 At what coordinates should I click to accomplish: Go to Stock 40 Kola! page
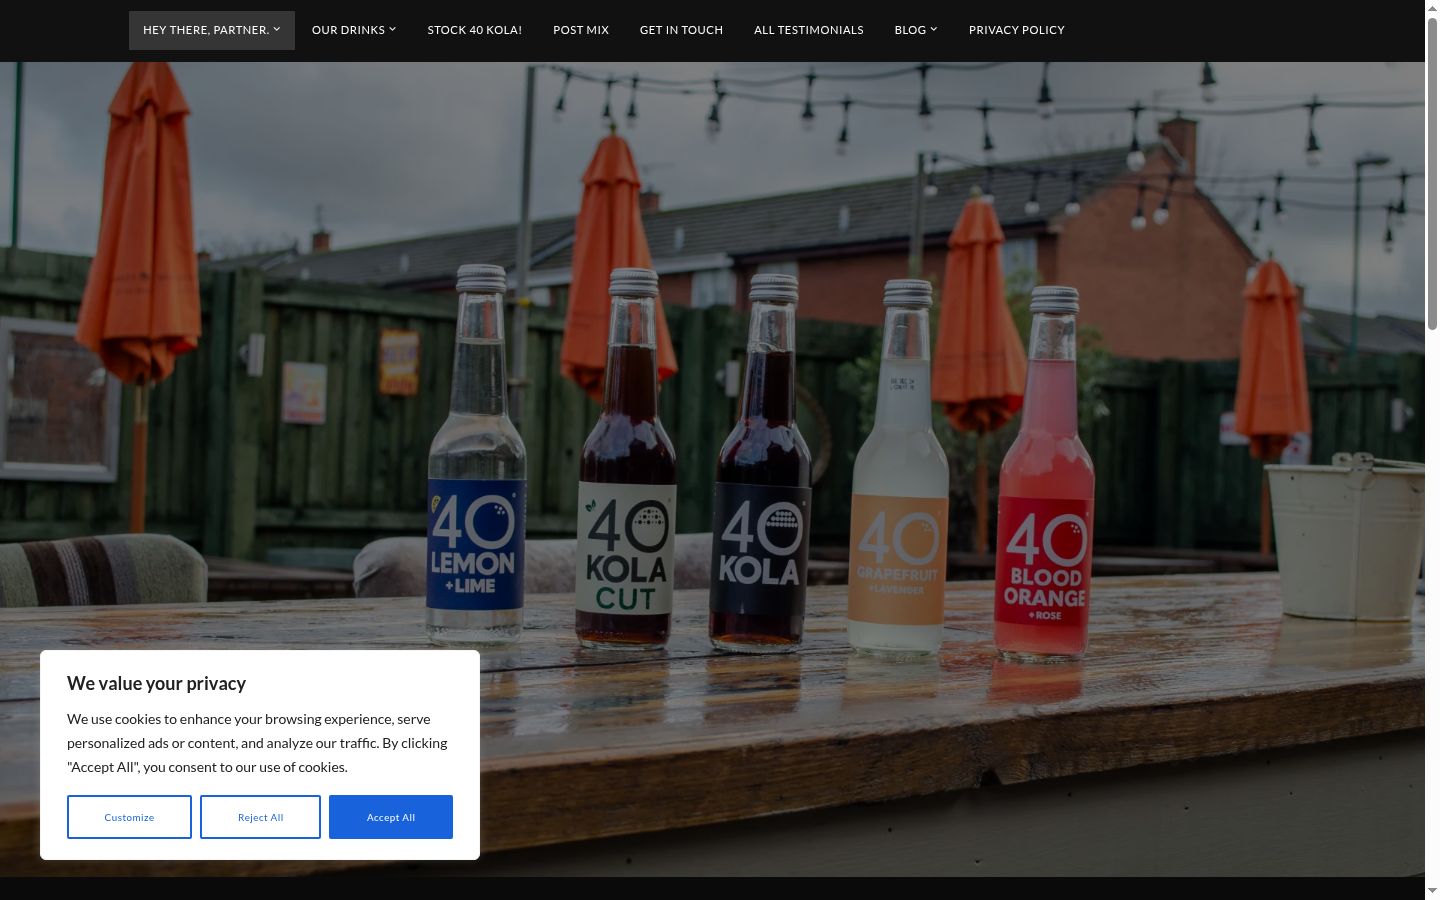pos(475,30)
